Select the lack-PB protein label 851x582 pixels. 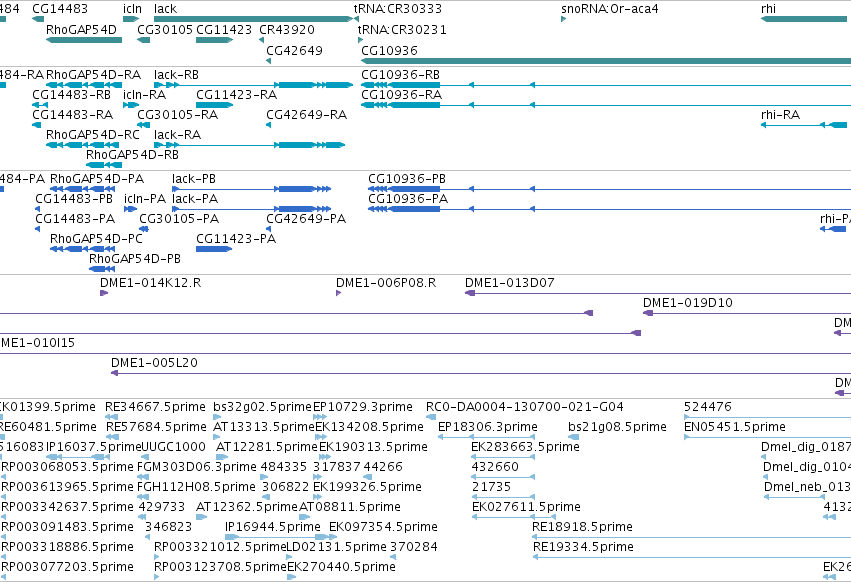click(x=194, y=179)
